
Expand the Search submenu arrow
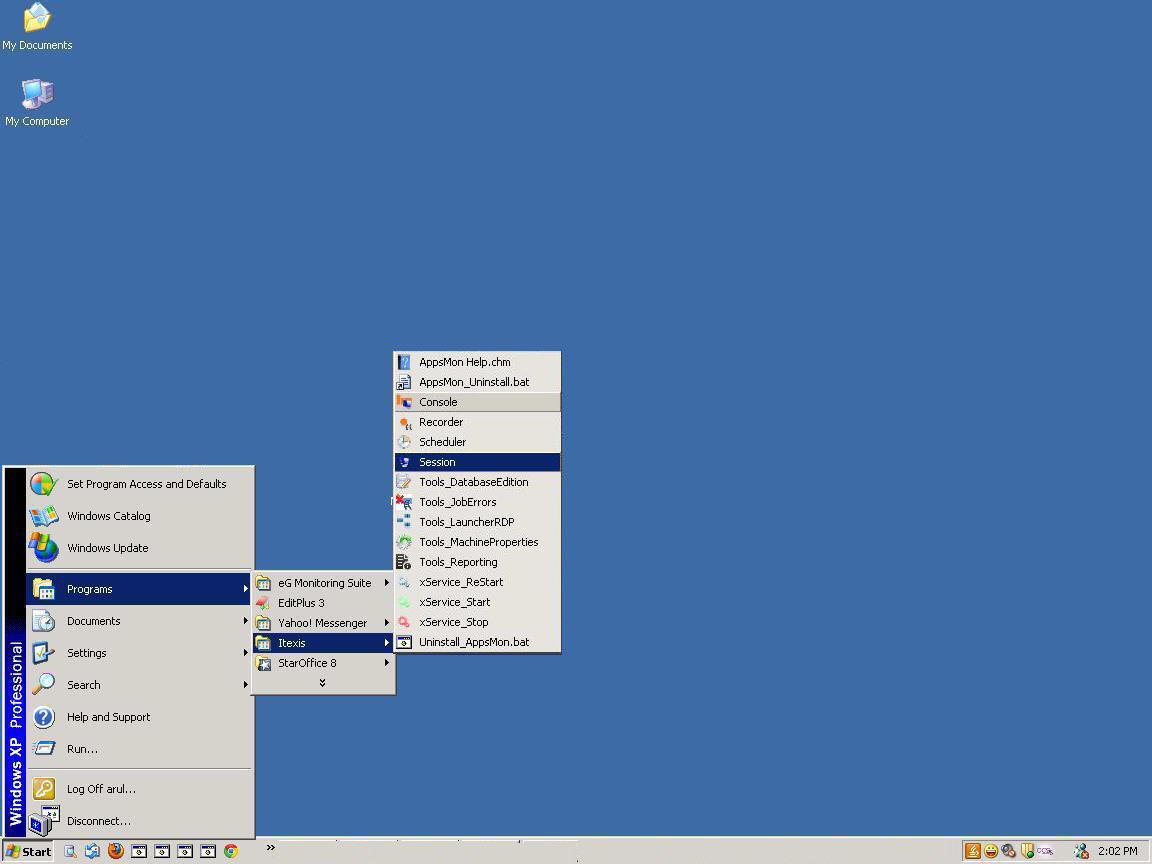pyautogui.click(x=245, y=685)
